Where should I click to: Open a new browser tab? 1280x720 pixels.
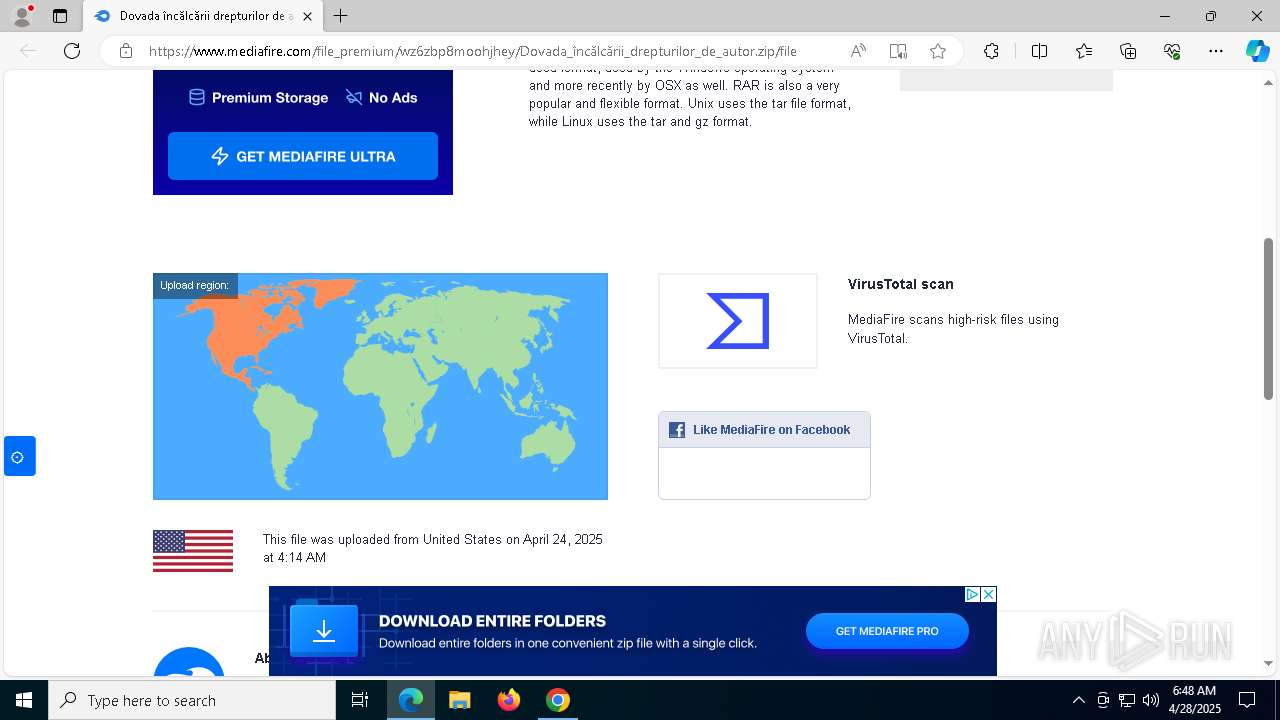coord(340,16)
